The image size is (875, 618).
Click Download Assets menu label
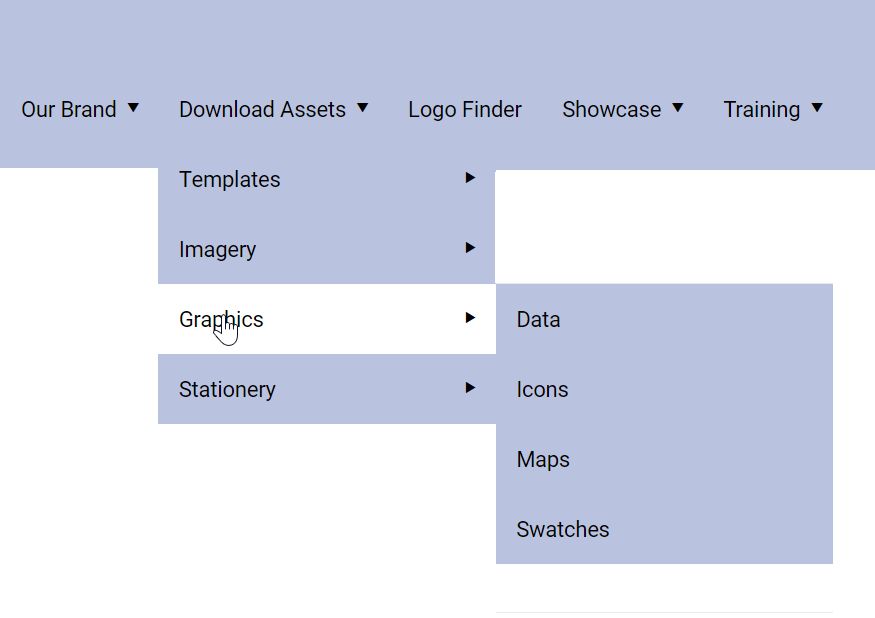(x=262, y=109)
